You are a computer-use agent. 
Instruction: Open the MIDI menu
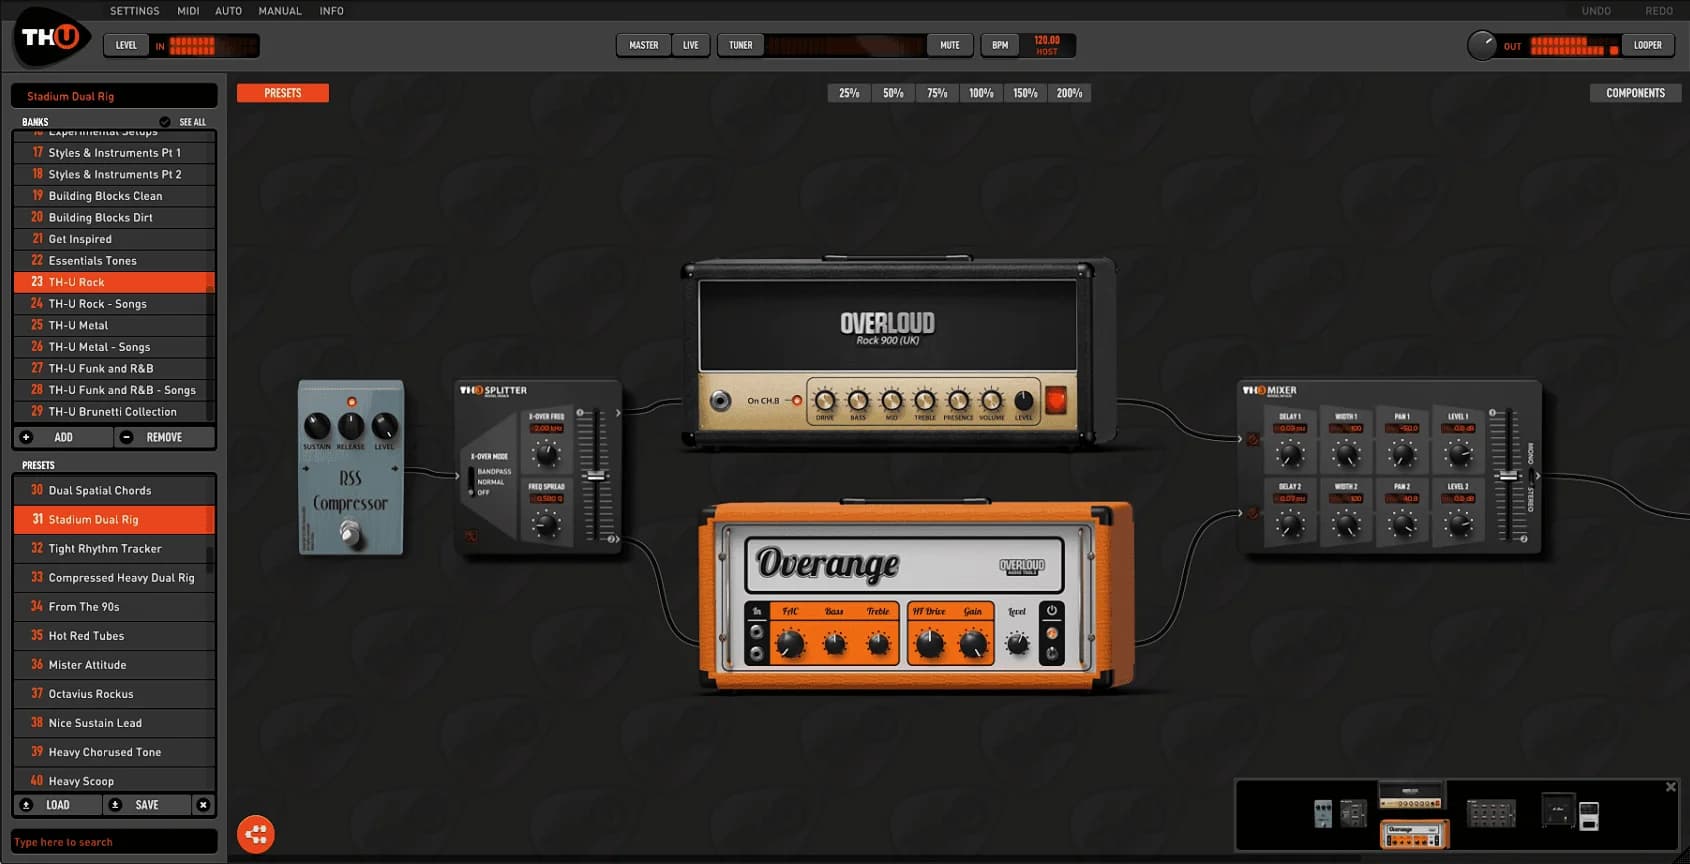pos(188,11)
